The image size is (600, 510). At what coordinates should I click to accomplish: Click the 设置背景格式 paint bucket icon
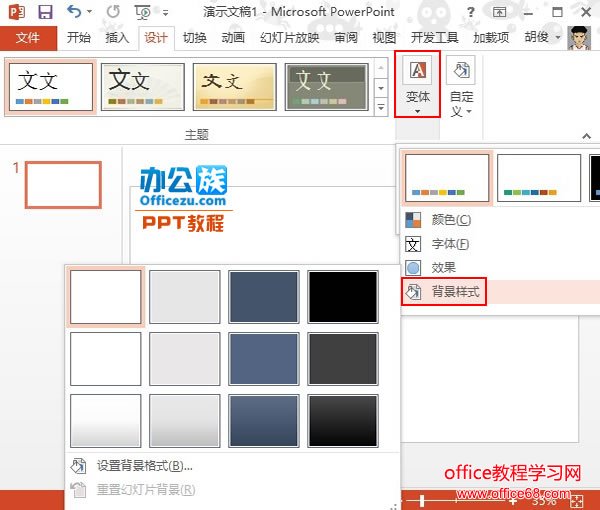pyautogui.click(x=78, y=466)
